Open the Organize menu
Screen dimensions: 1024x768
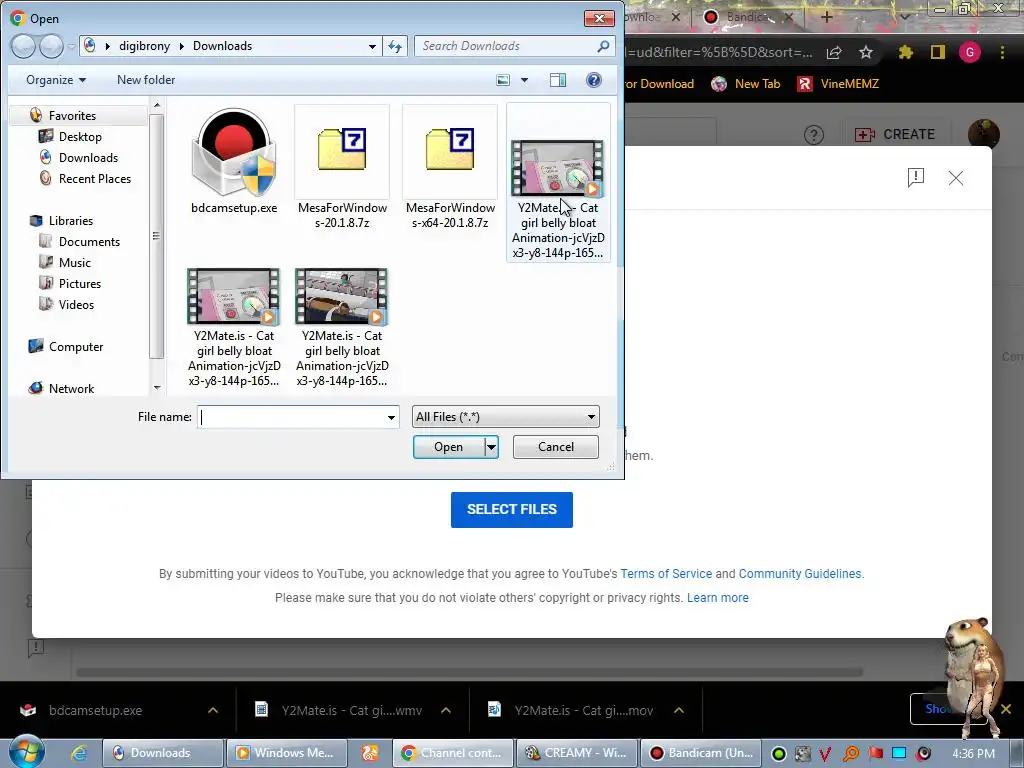pos(56,80)
